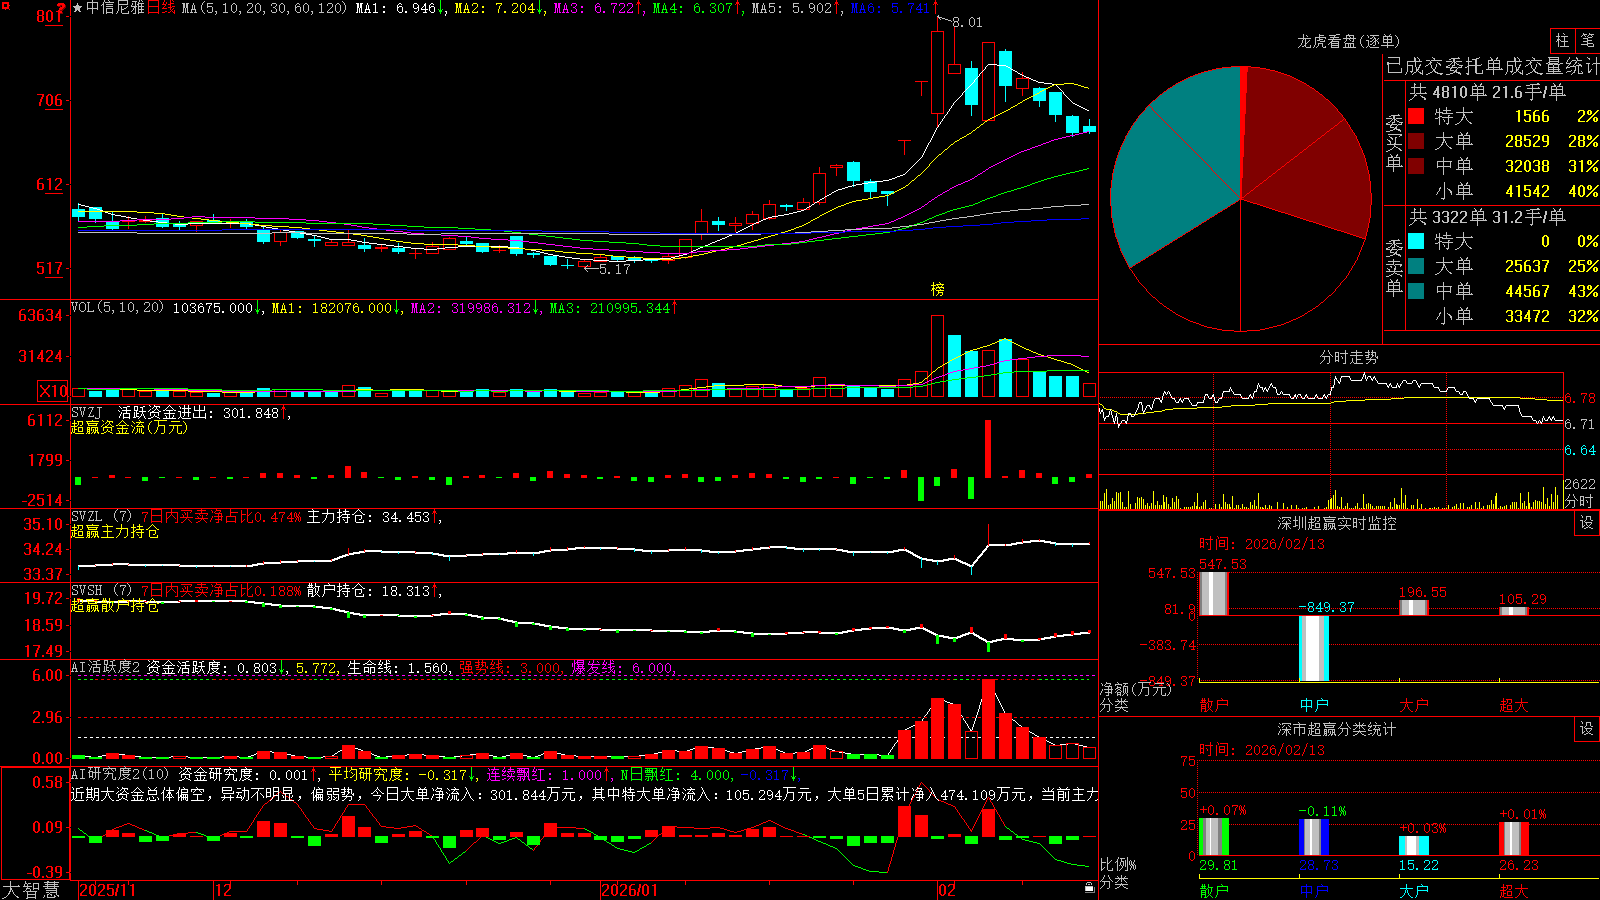
Task: Select the 12 month marker on the timeline
Action: [223, 890]
